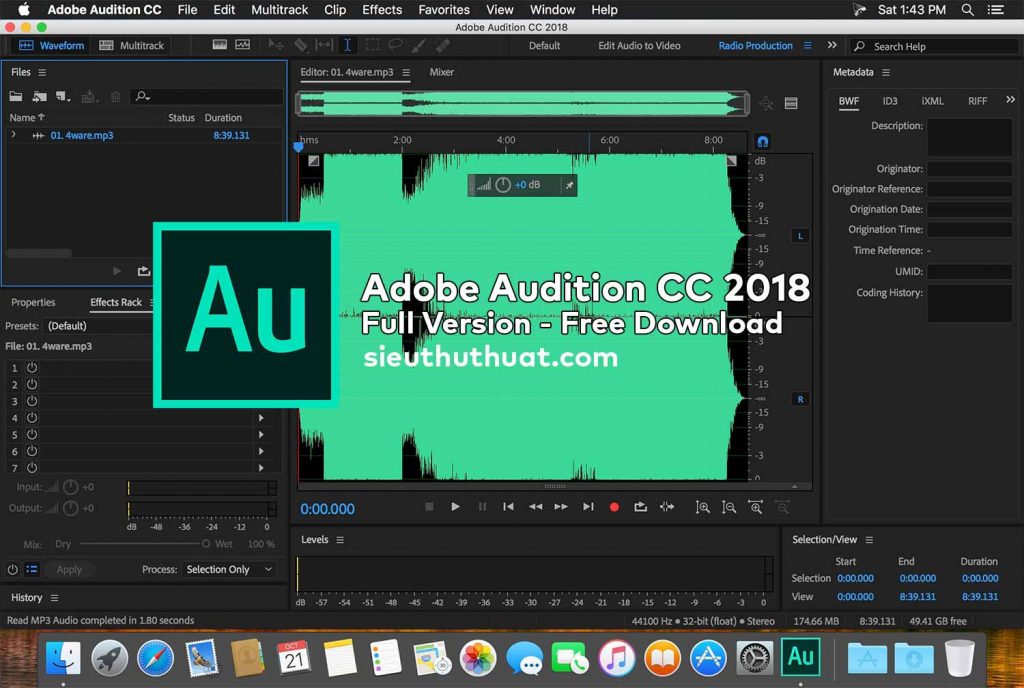
Task: Play the audio from transport
Action: pyautogui.click(x=455, y=507)
